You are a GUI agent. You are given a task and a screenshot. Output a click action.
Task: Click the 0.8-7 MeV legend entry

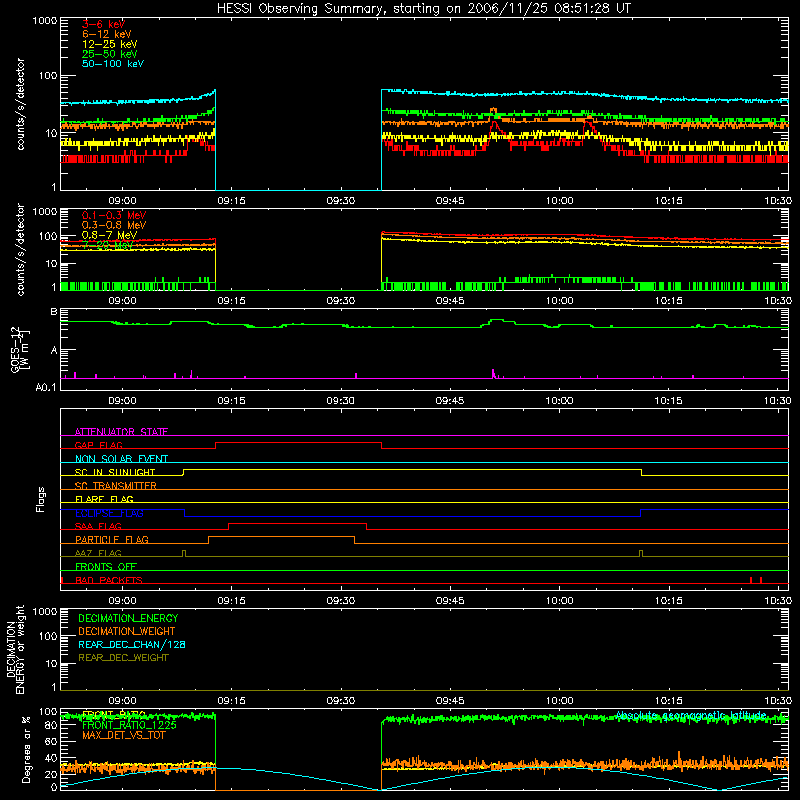[x=109, y=235]
